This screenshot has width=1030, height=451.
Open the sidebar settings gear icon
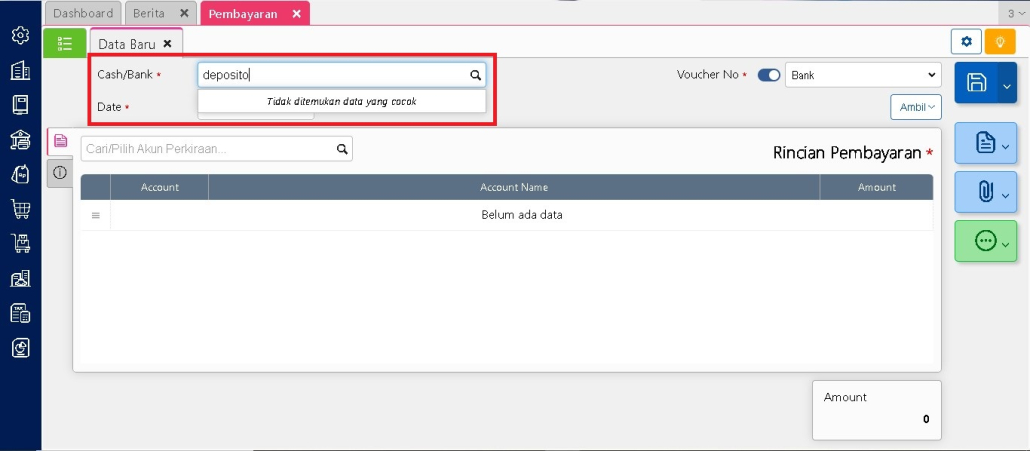coord(20,36)
